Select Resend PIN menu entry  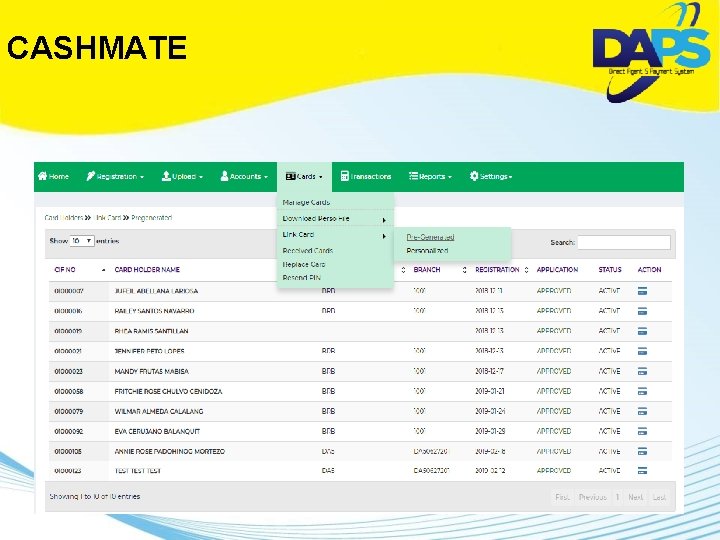pyautogui.click(x=302, y=278)
